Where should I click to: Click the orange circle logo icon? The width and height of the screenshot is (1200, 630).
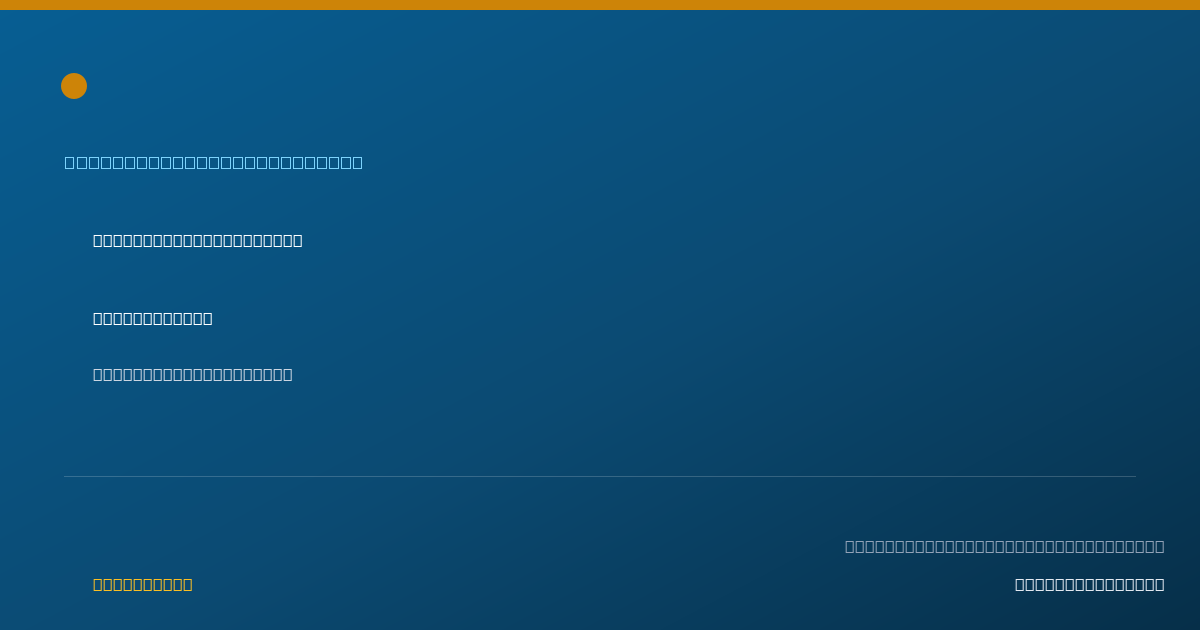(x=74, y=86)
